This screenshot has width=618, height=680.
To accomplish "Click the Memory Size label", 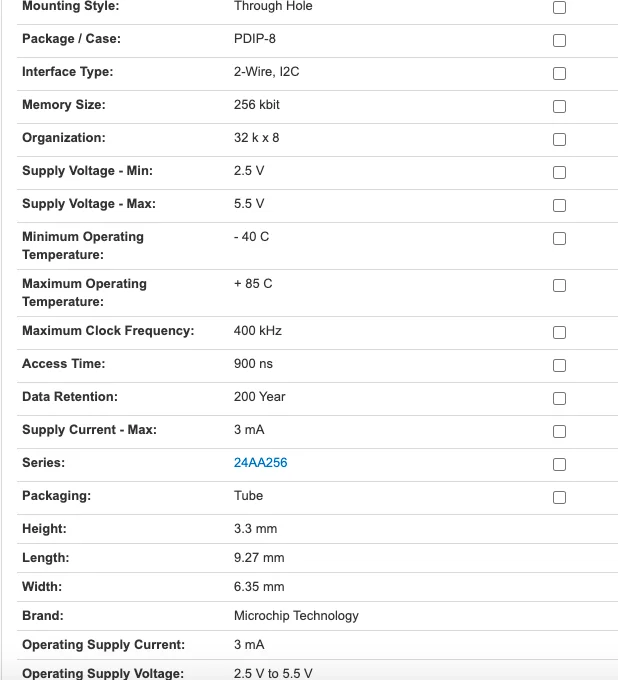I will [x=64, y=105].
